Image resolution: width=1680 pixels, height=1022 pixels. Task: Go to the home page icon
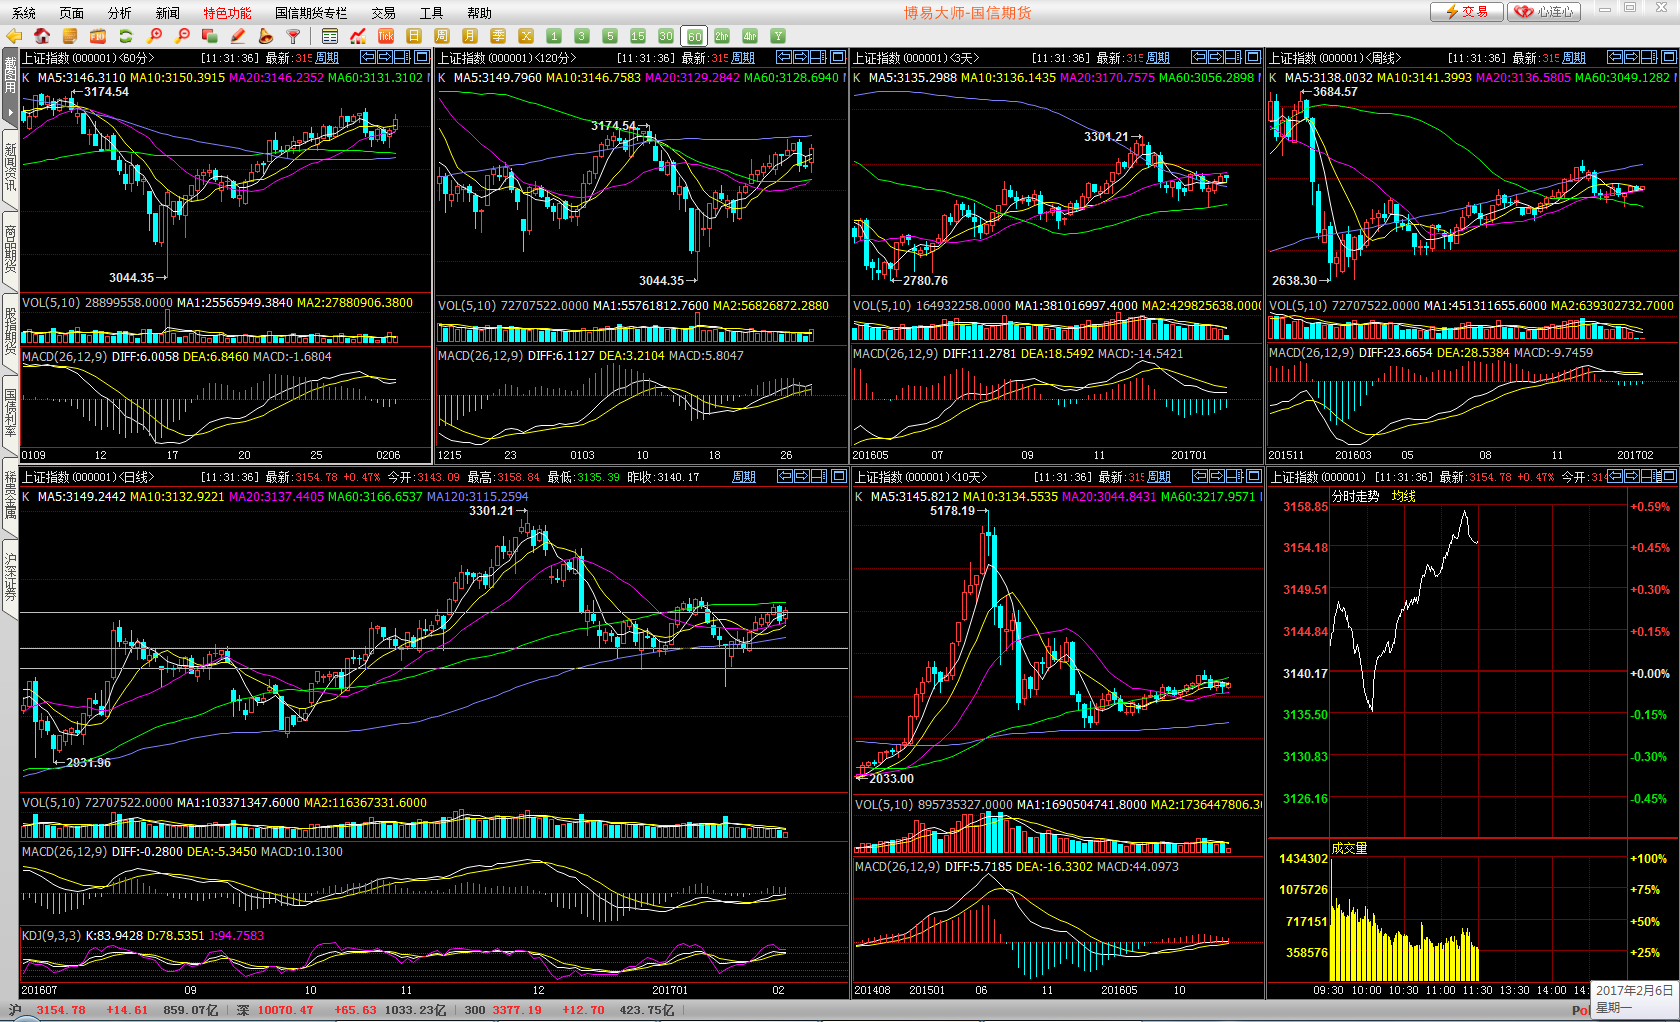coord(42,36)
